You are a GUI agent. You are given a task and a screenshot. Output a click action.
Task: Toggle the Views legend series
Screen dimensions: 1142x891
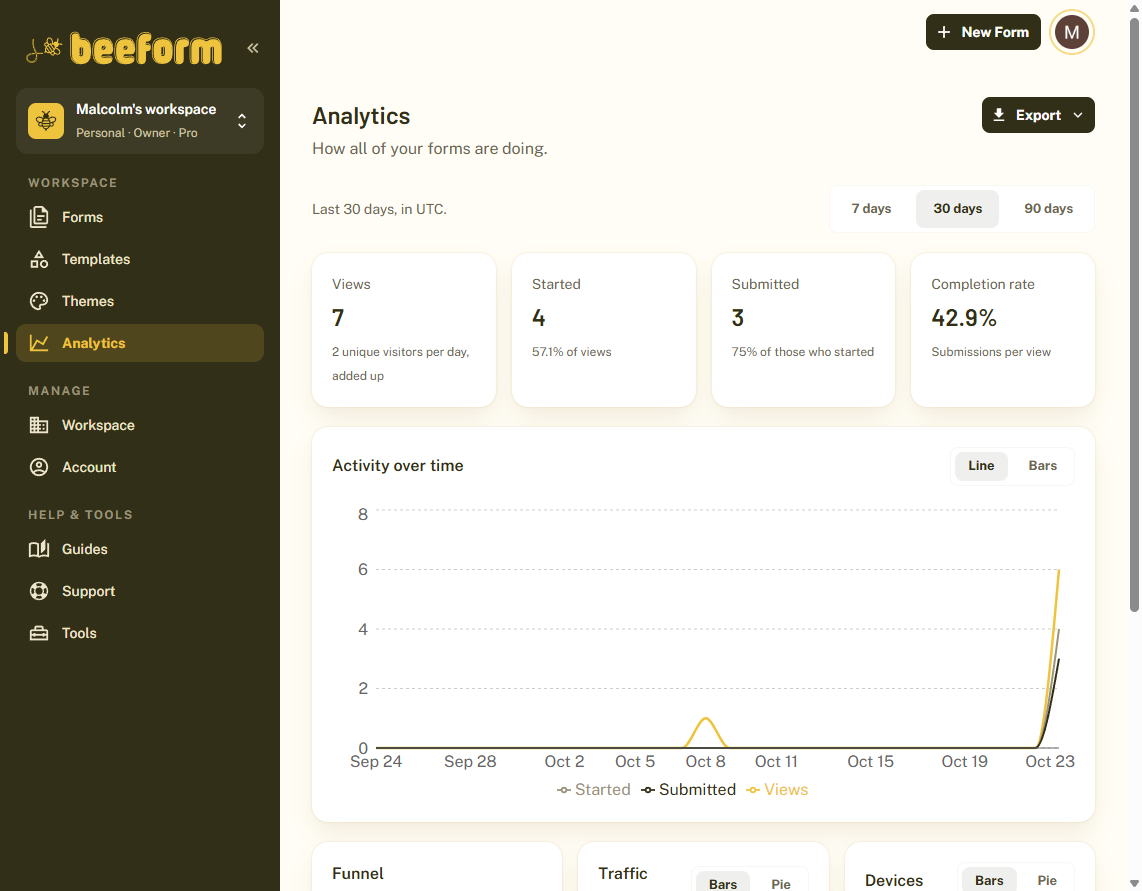pyautogui.click(x=777, y=790)
